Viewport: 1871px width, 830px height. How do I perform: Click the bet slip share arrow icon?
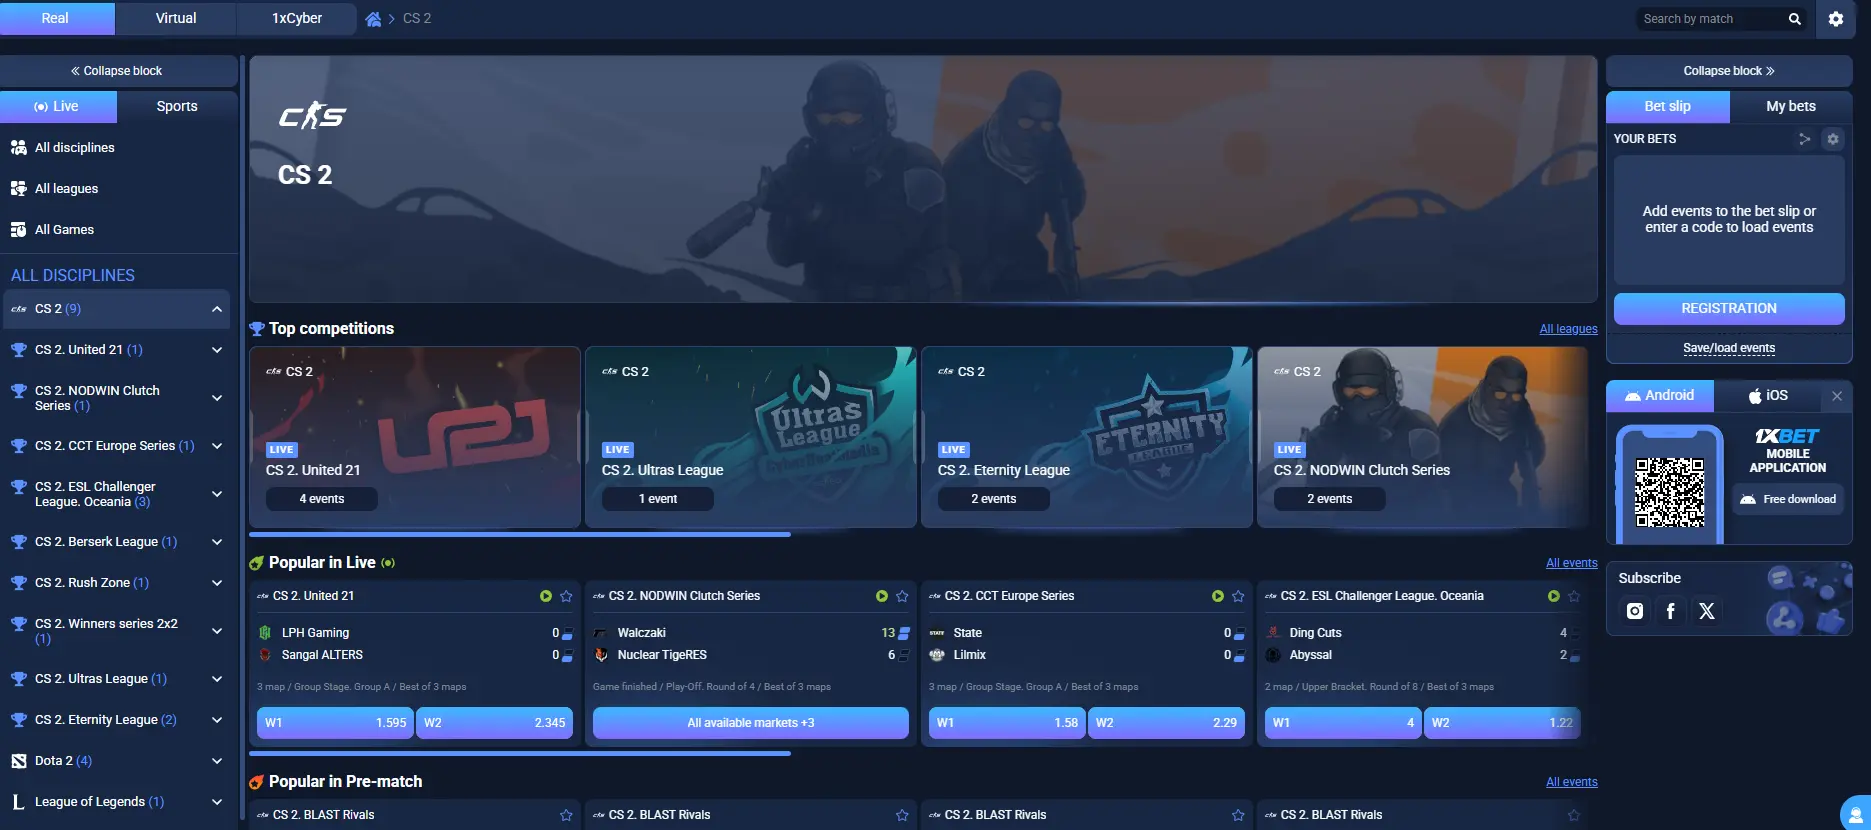(x=1804, y=139)
